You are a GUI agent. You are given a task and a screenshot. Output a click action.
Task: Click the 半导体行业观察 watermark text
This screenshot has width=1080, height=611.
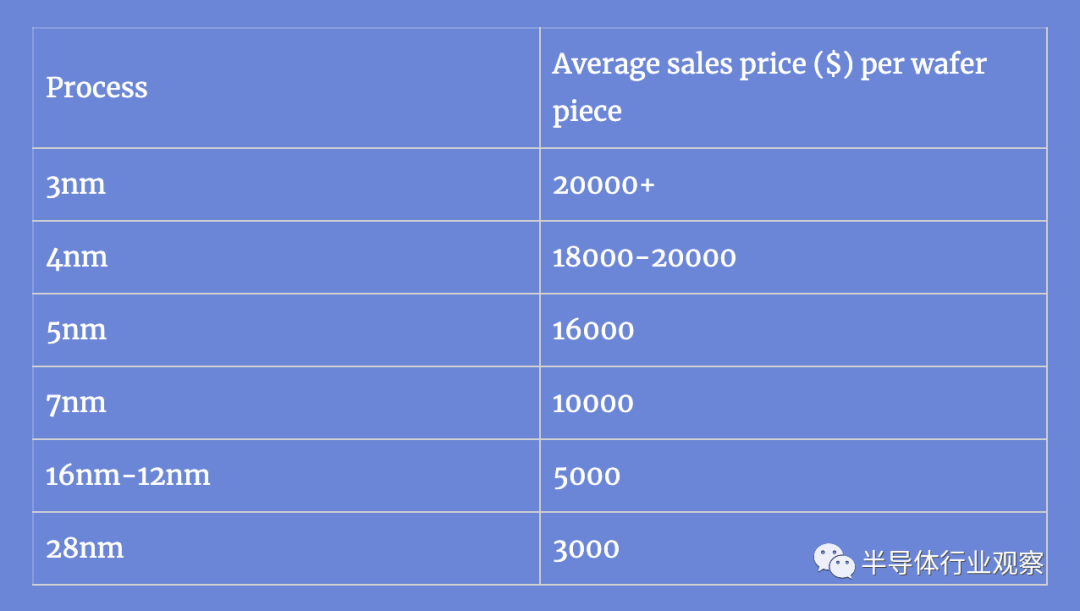(x=953, y=563)
